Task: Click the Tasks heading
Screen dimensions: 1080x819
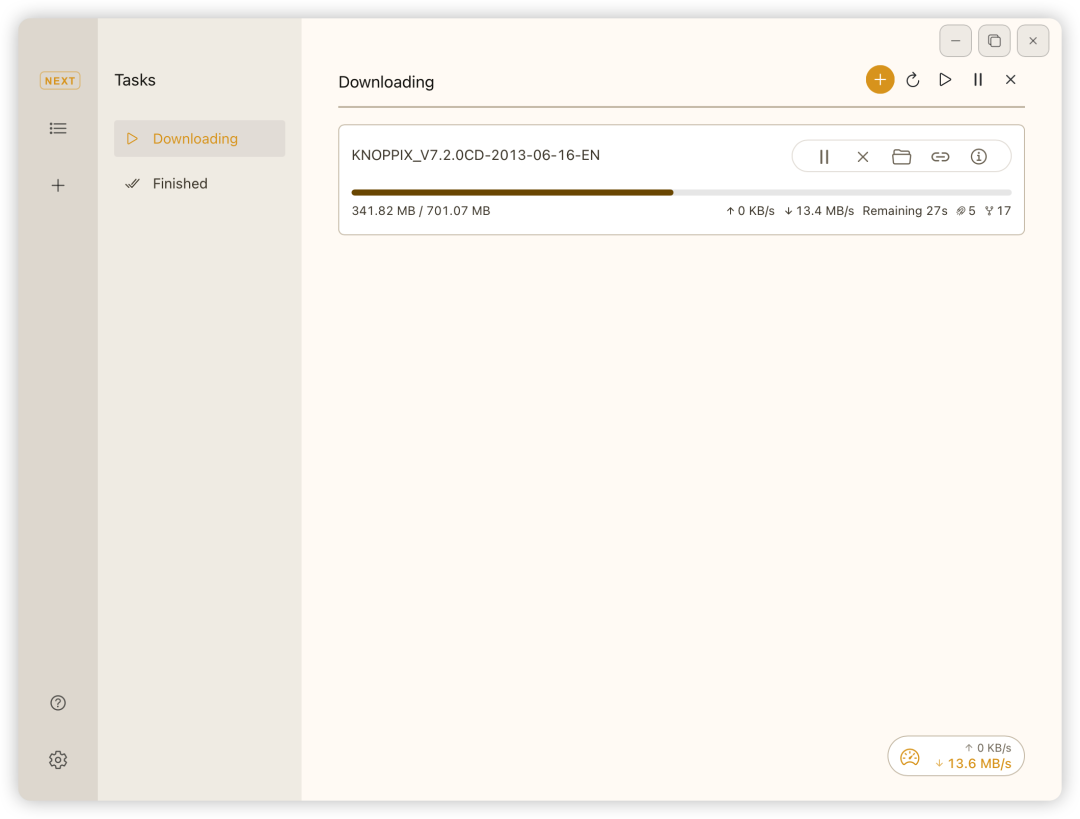Action: pyautogui.click(x=135, y=80)
